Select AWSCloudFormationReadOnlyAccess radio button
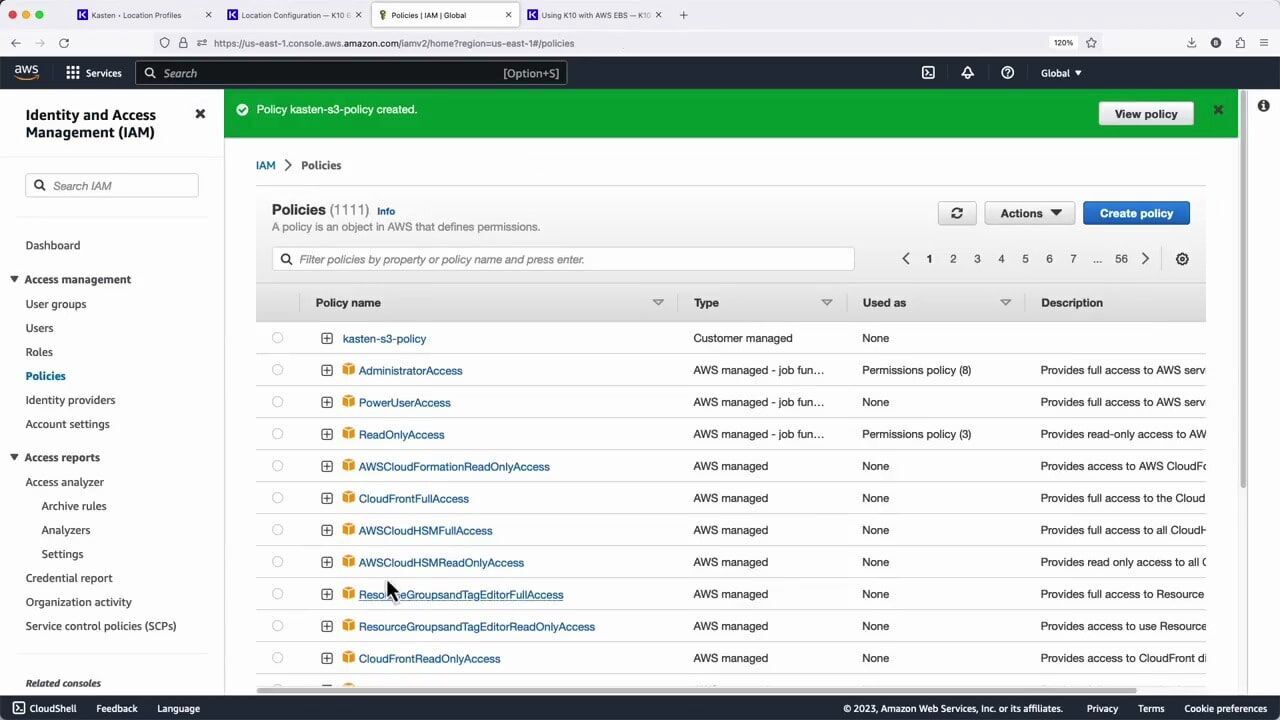1280x720 pixels. tap(277, 466)
